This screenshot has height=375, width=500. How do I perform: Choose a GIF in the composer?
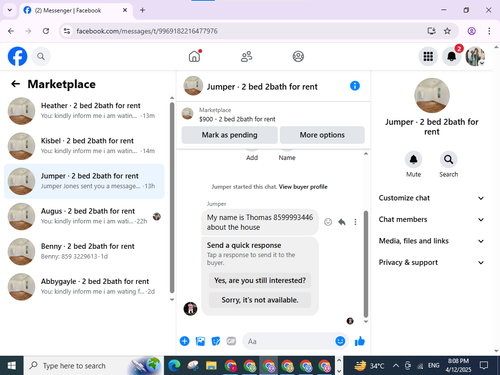pos(231,341)
